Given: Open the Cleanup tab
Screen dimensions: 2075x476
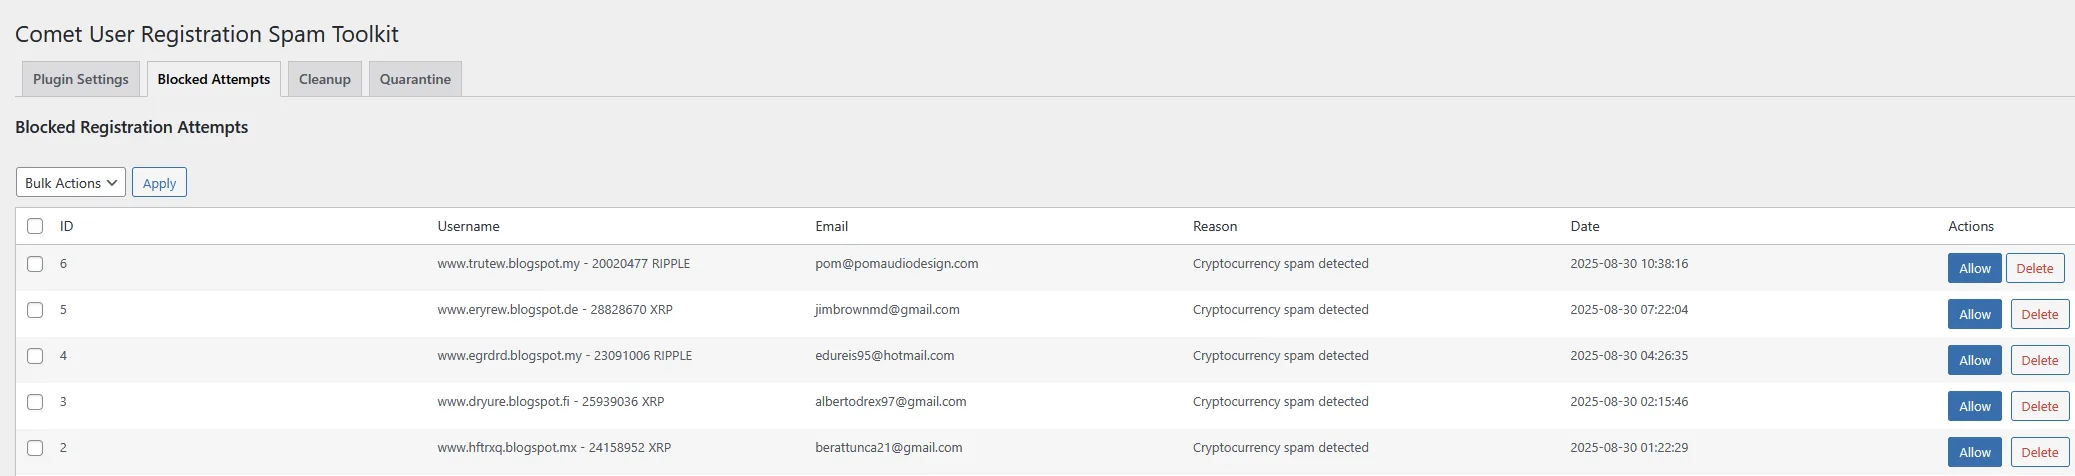Looking at the screenshot, I should click(325, 79).
